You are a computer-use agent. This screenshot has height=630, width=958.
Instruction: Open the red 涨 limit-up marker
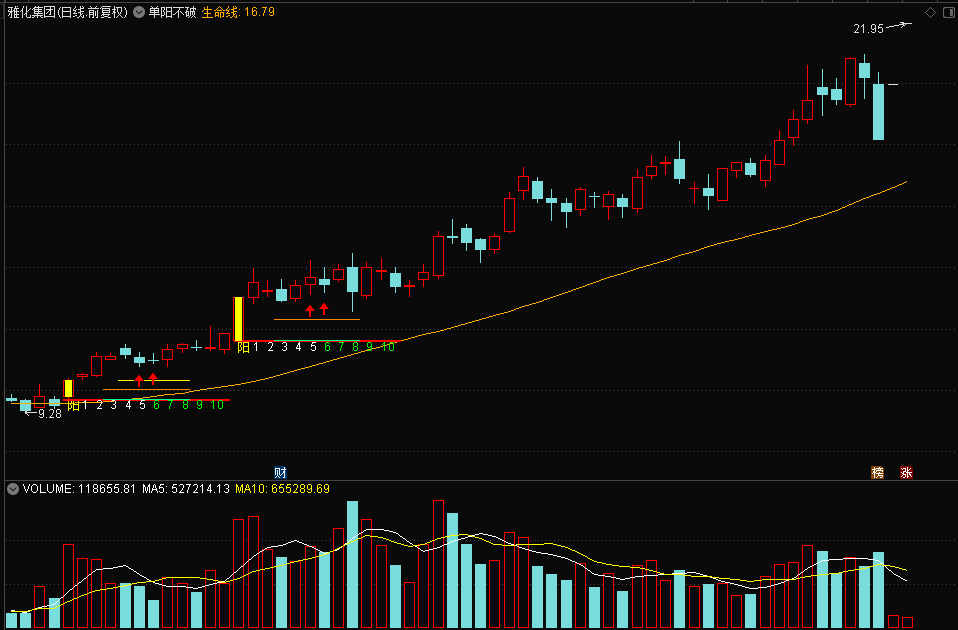(906, 472)
